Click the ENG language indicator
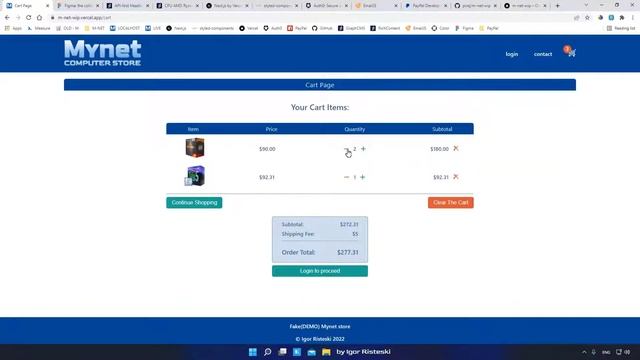Image resolution: width=640 pixels, height=360 pixels. [x=606, y=352]
